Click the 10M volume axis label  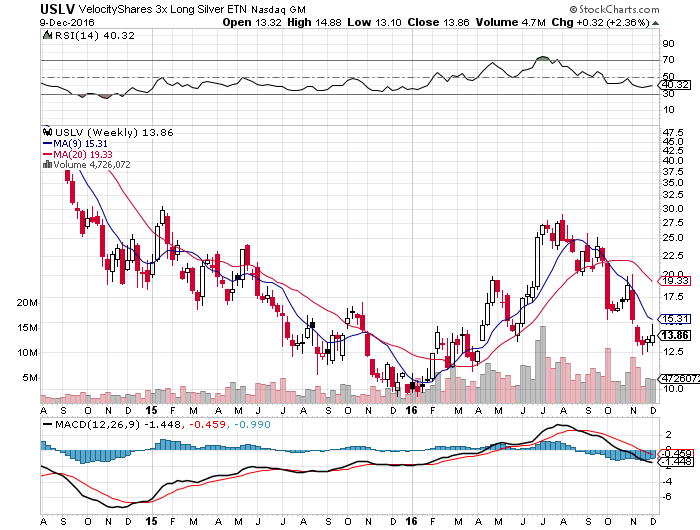click(27, 353)
